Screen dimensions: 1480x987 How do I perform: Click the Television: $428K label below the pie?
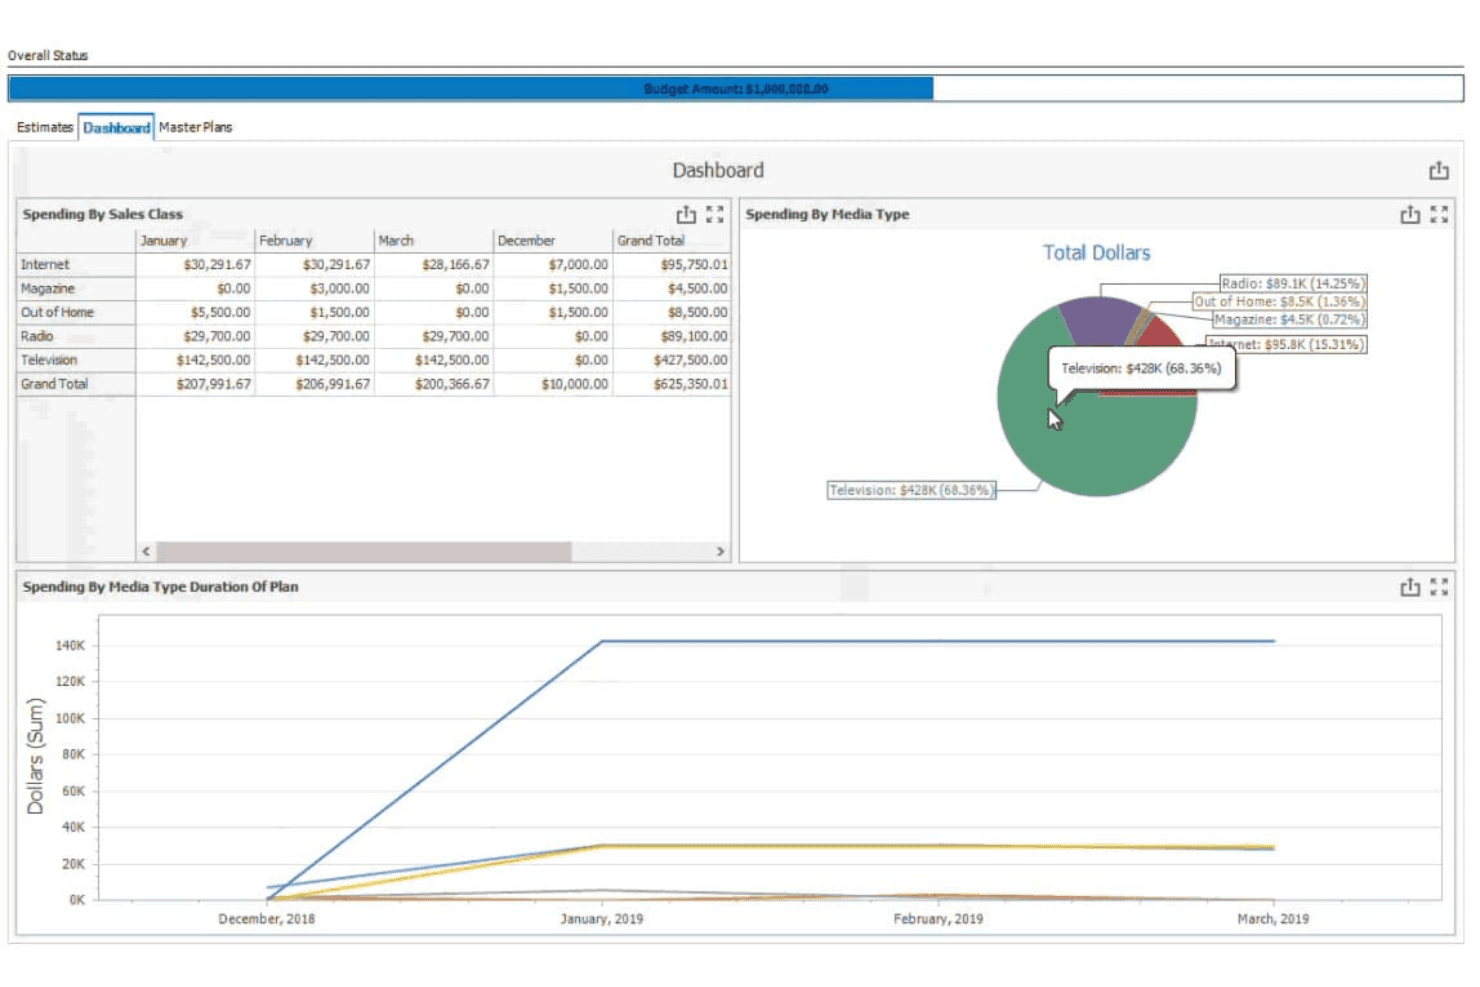pos(911,490)
